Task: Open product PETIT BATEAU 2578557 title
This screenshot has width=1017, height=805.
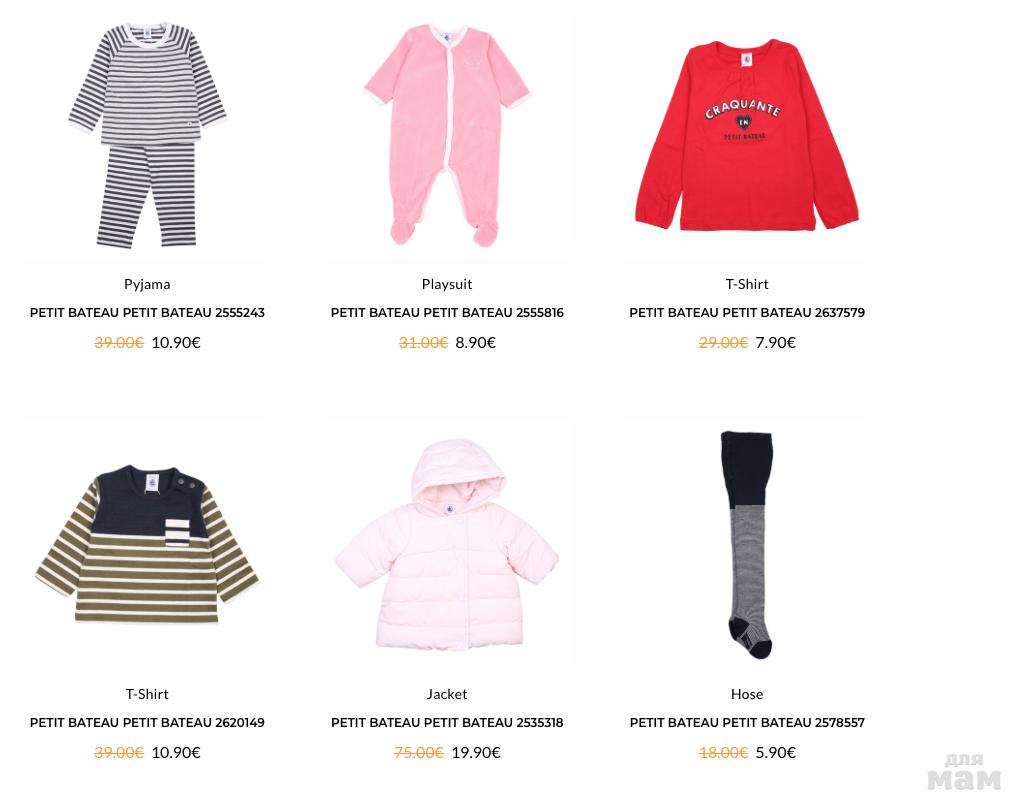Action: [747, 723]
